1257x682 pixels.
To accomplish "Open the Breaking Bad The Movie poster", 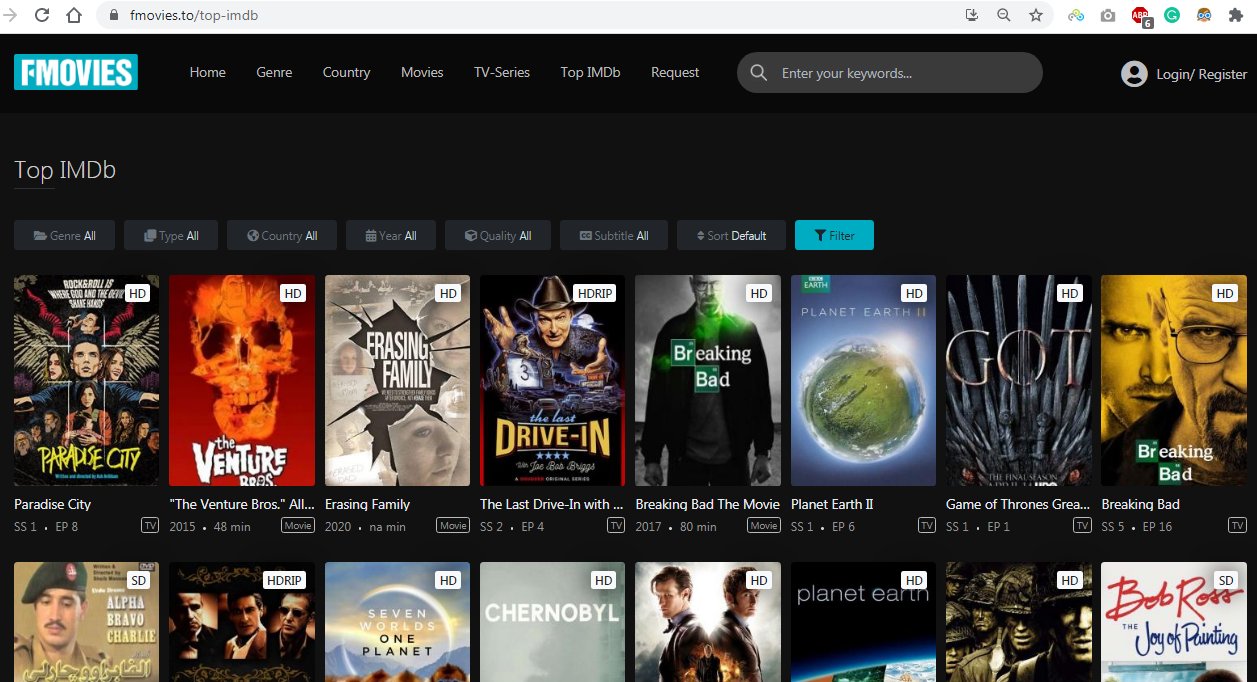I will pyautogui.click(x=708, y=381).
